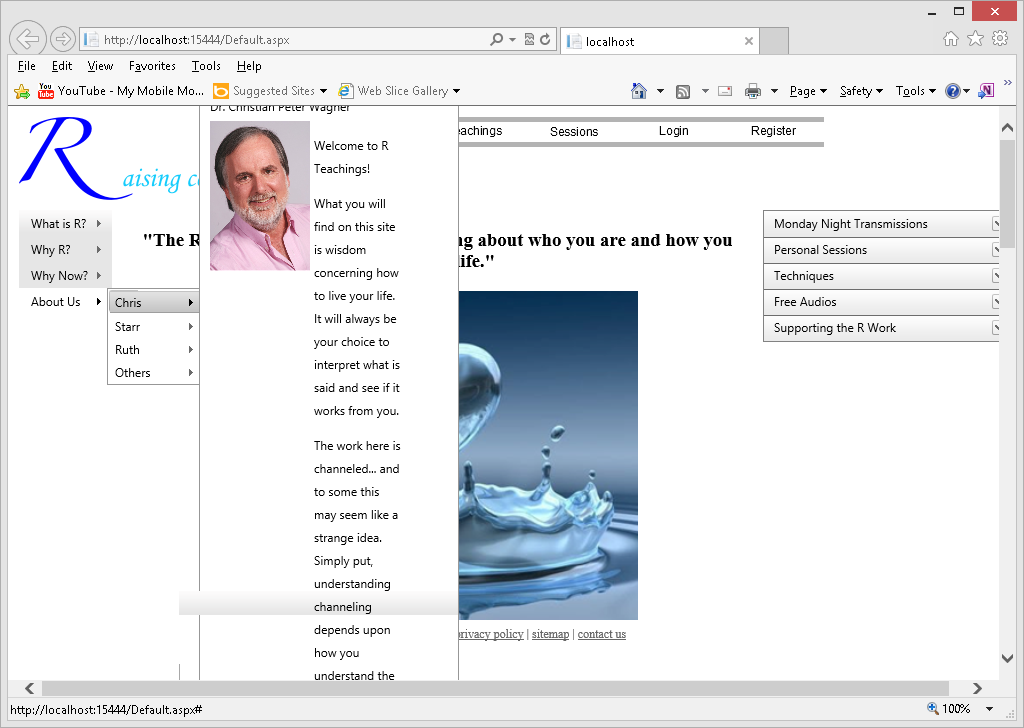Click horizontal scrollbar right arrow

[x=977, y=688]
